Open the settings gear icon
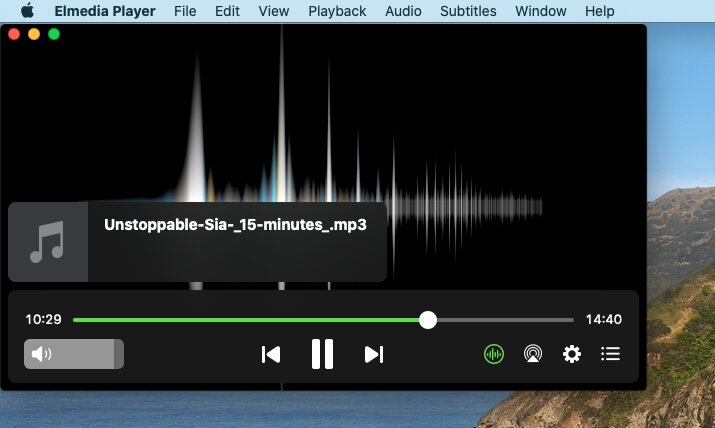The height and width of the screenshot is (428, 715). click(572, 354)
